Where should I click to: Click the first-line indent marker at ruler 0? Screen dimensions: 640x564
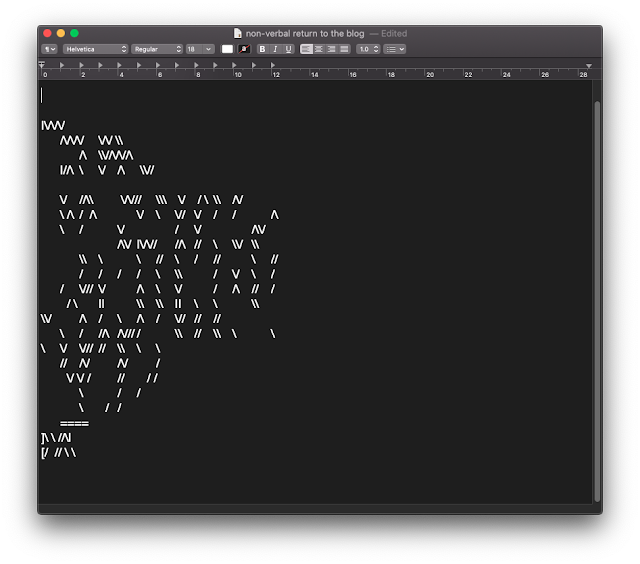(x=42, y=64)
